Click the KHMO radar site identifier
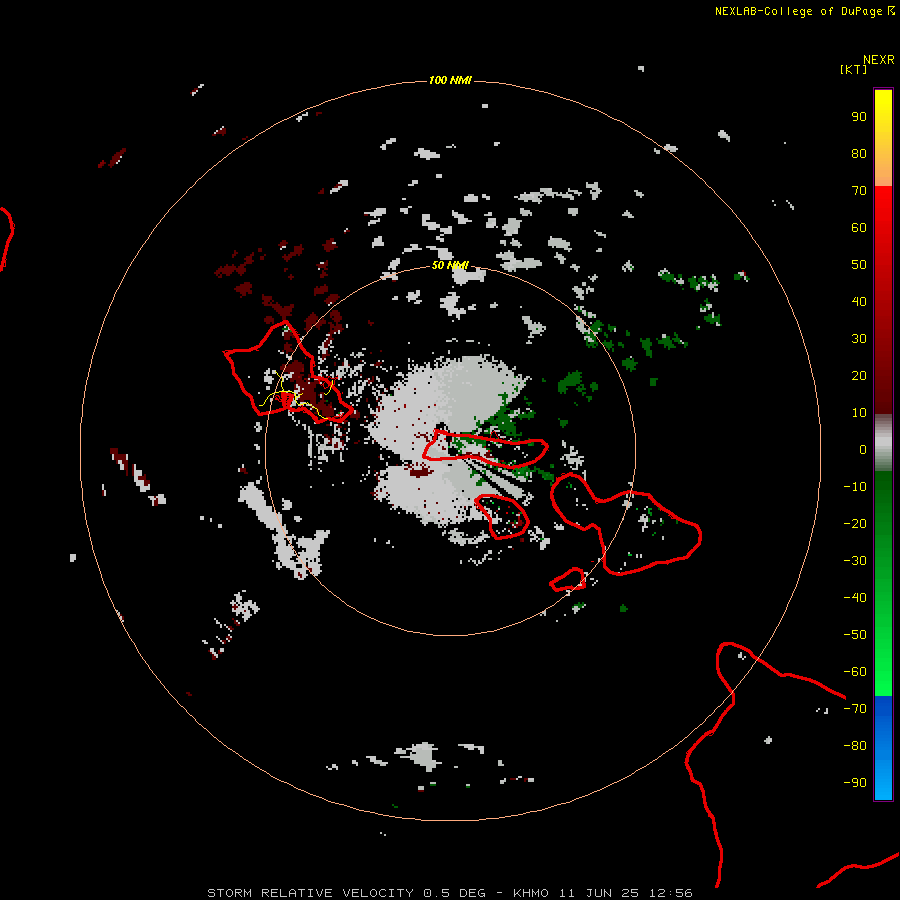The width and height of the screenshot is (900, 900). click(x=531, y=893)
